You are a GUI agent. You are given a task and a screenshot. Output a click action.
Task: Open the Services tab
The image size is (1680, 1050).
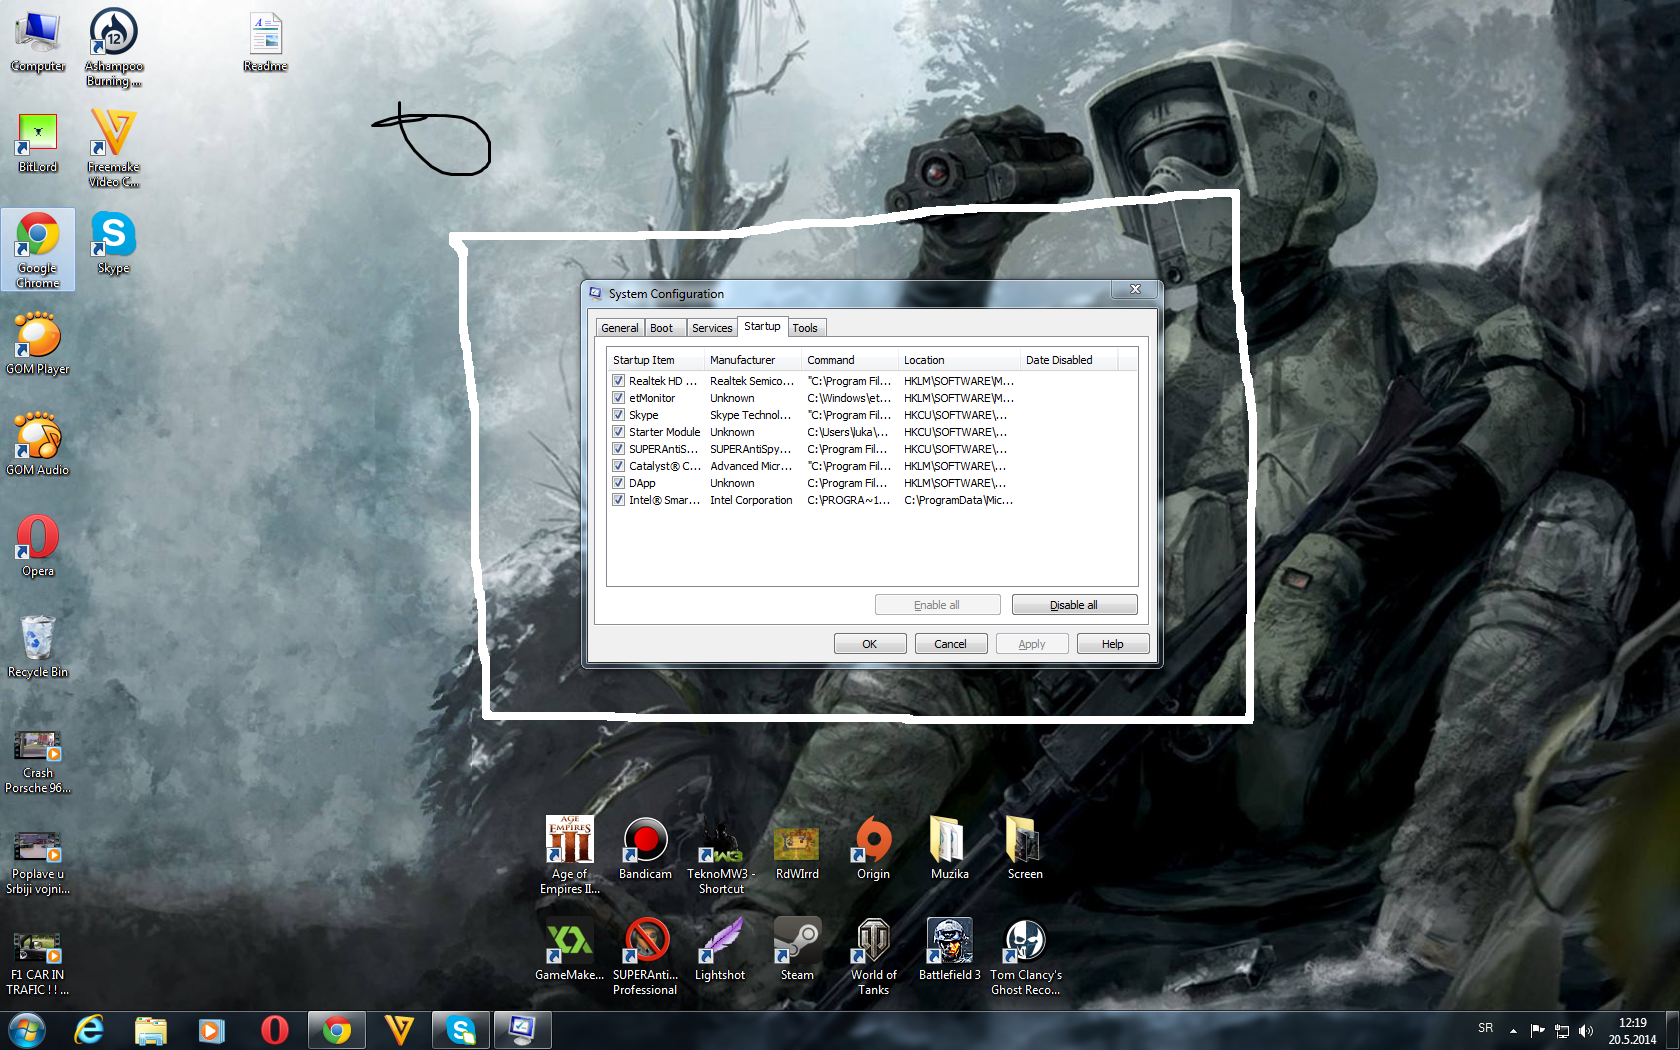point(712,328)
